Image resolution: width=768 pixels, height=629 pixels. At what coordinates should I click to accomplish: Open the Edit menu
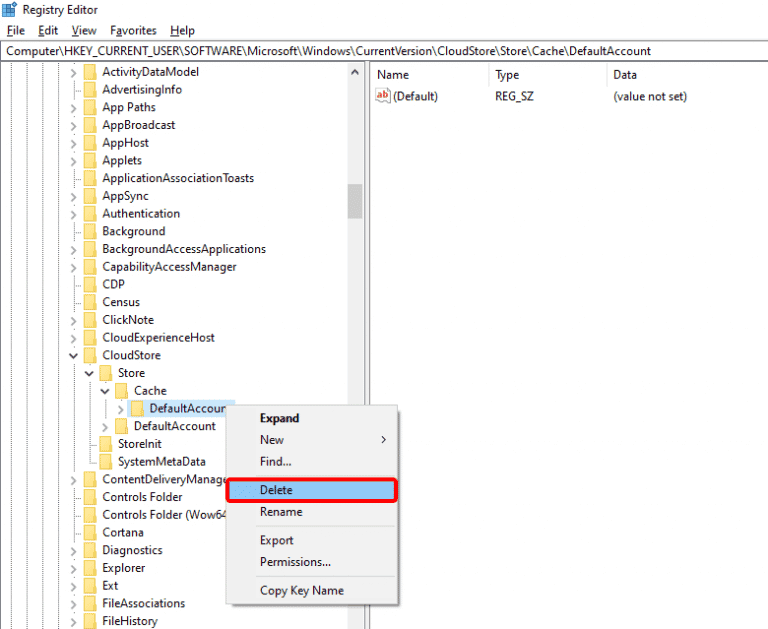click(x=48, y=30)
